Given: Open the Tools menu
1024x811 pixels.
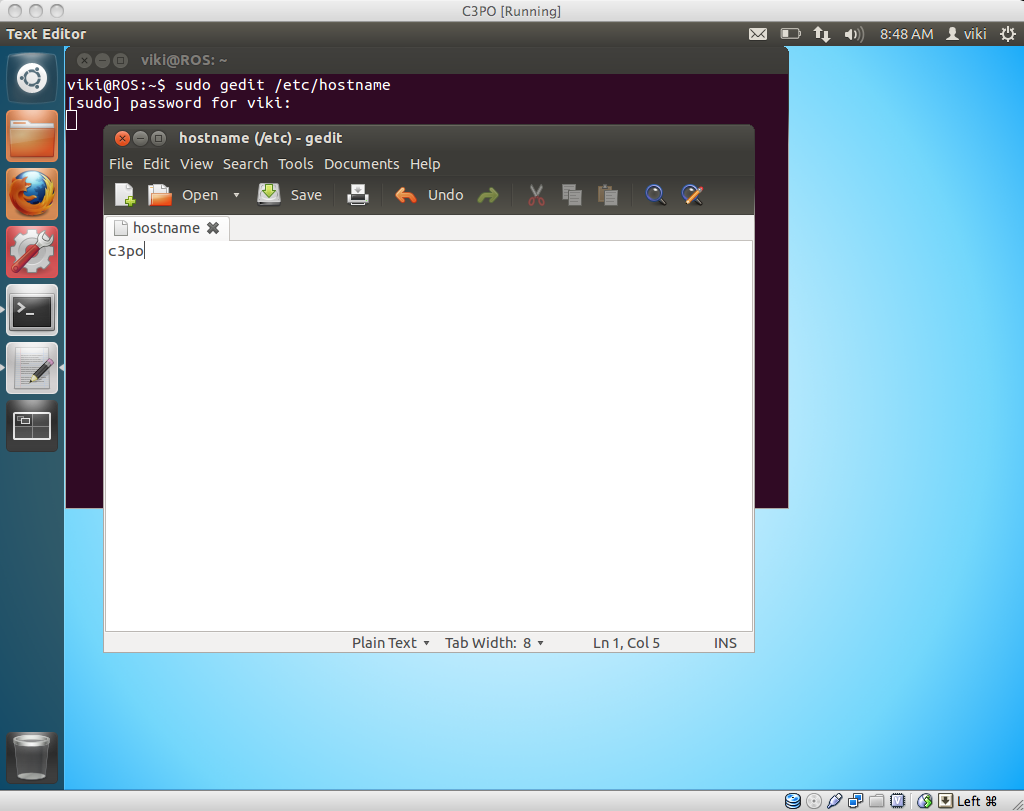Looking at the screenshot, I should [296, 164].
